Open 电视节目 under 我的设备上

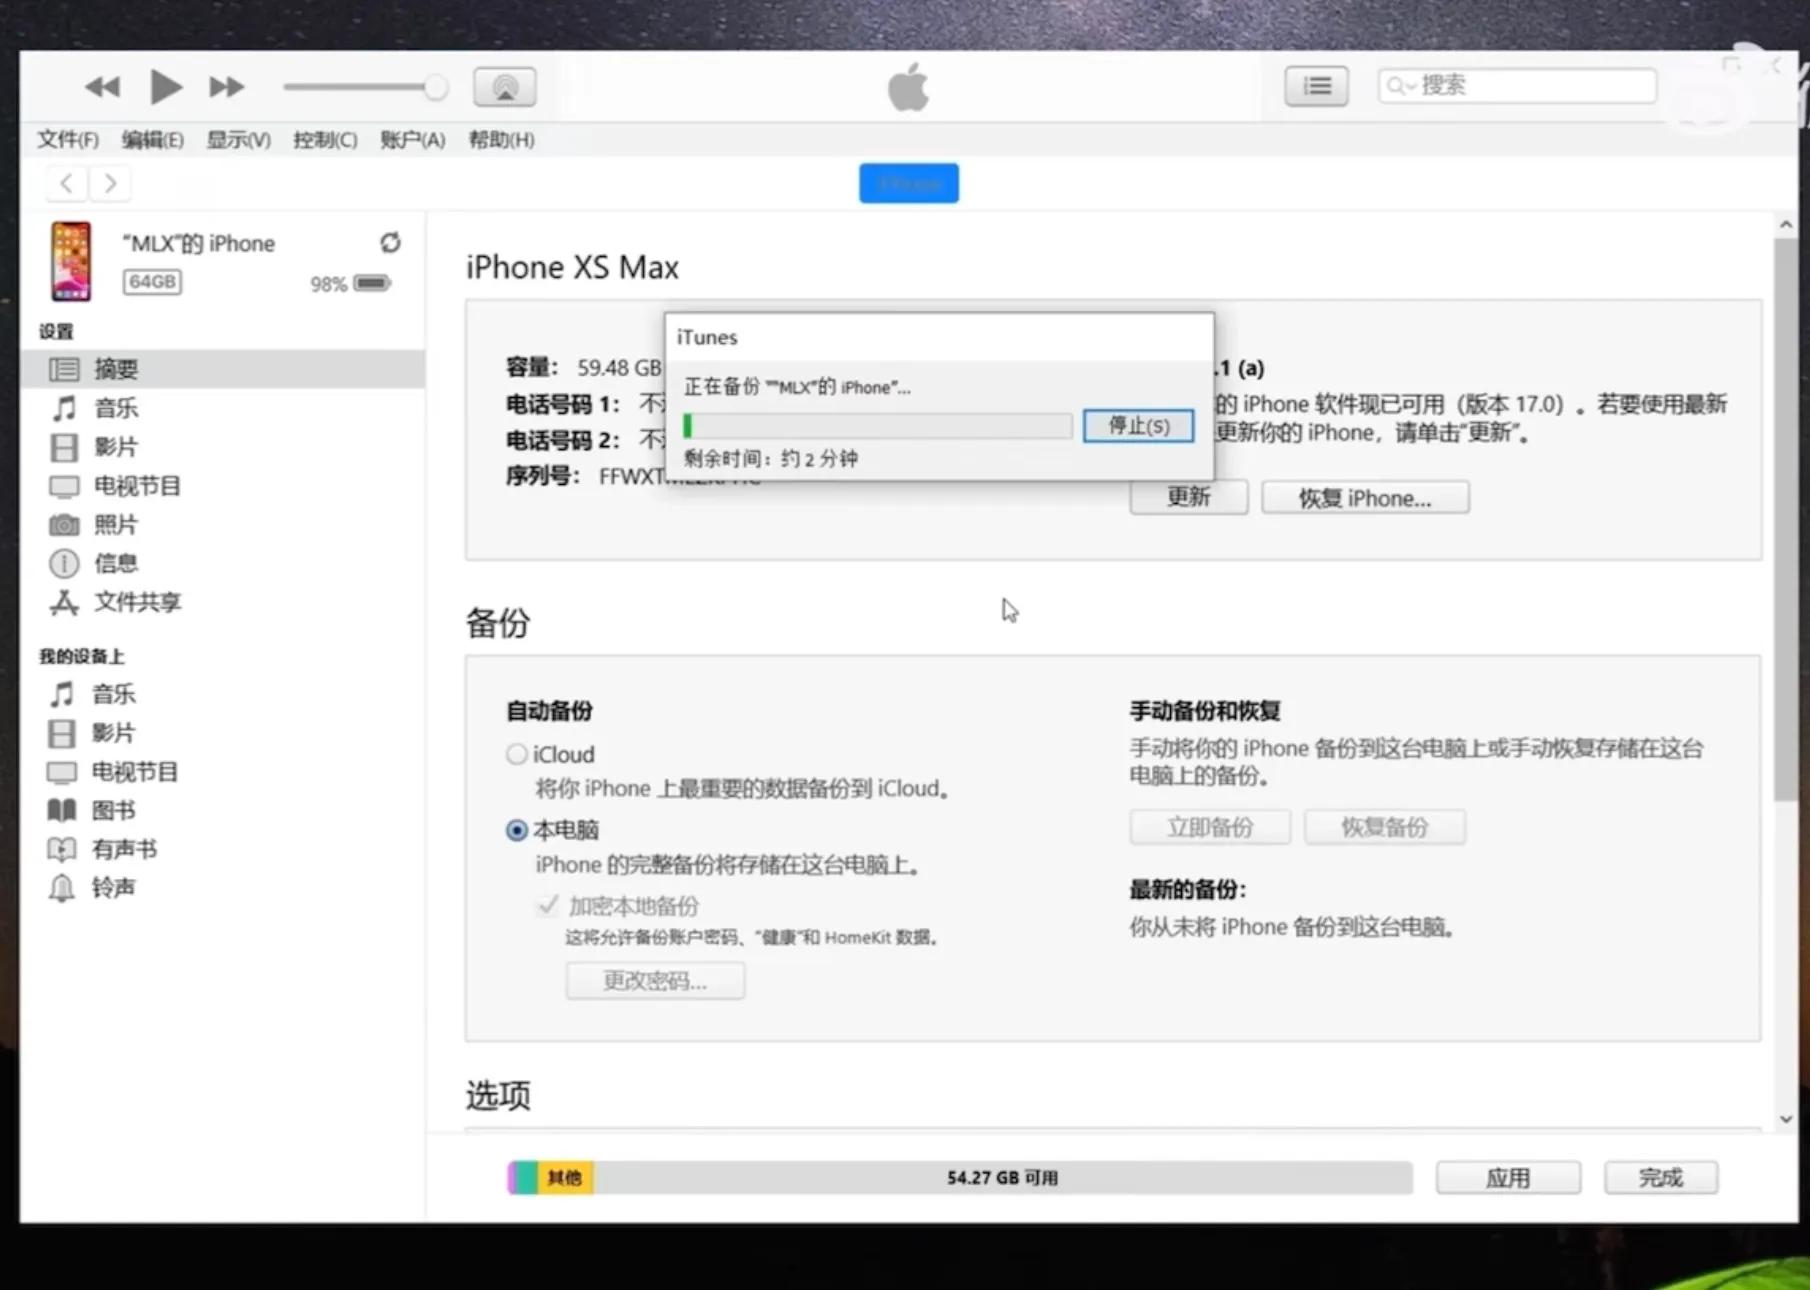coord(133,771)
